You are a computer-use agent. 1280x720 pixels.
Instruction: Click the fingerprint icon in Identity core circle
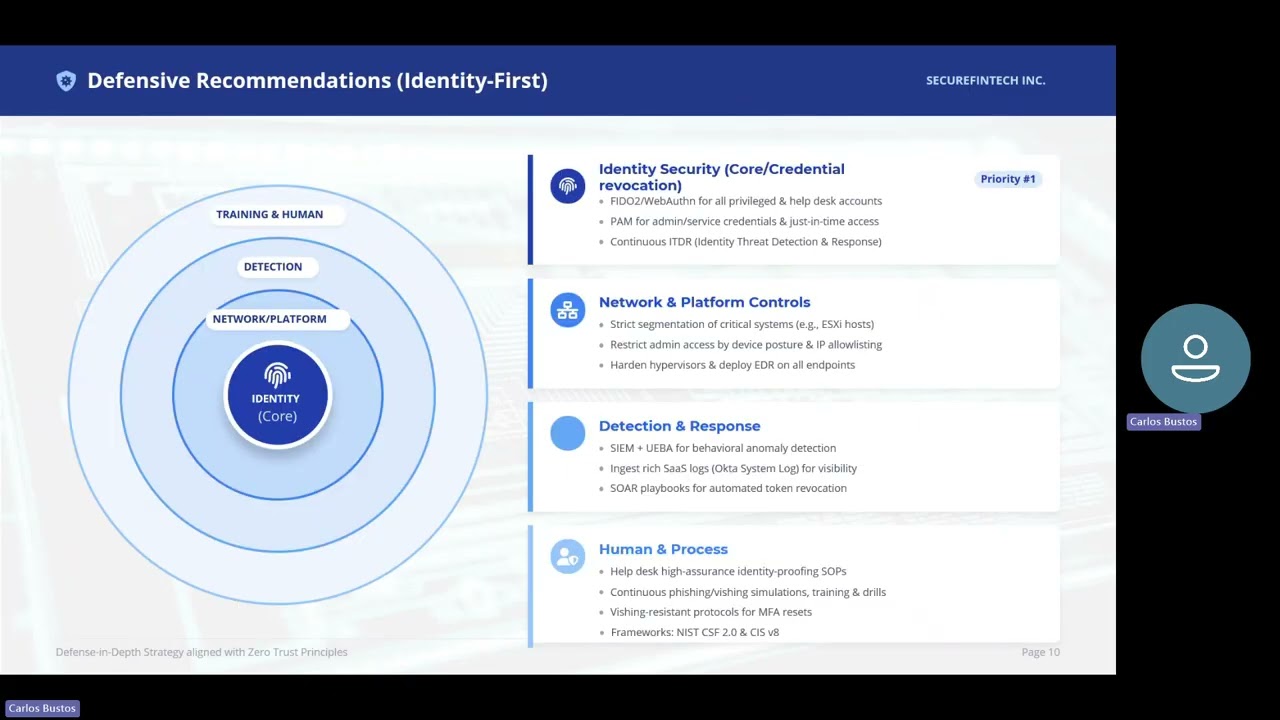(277, 376)
